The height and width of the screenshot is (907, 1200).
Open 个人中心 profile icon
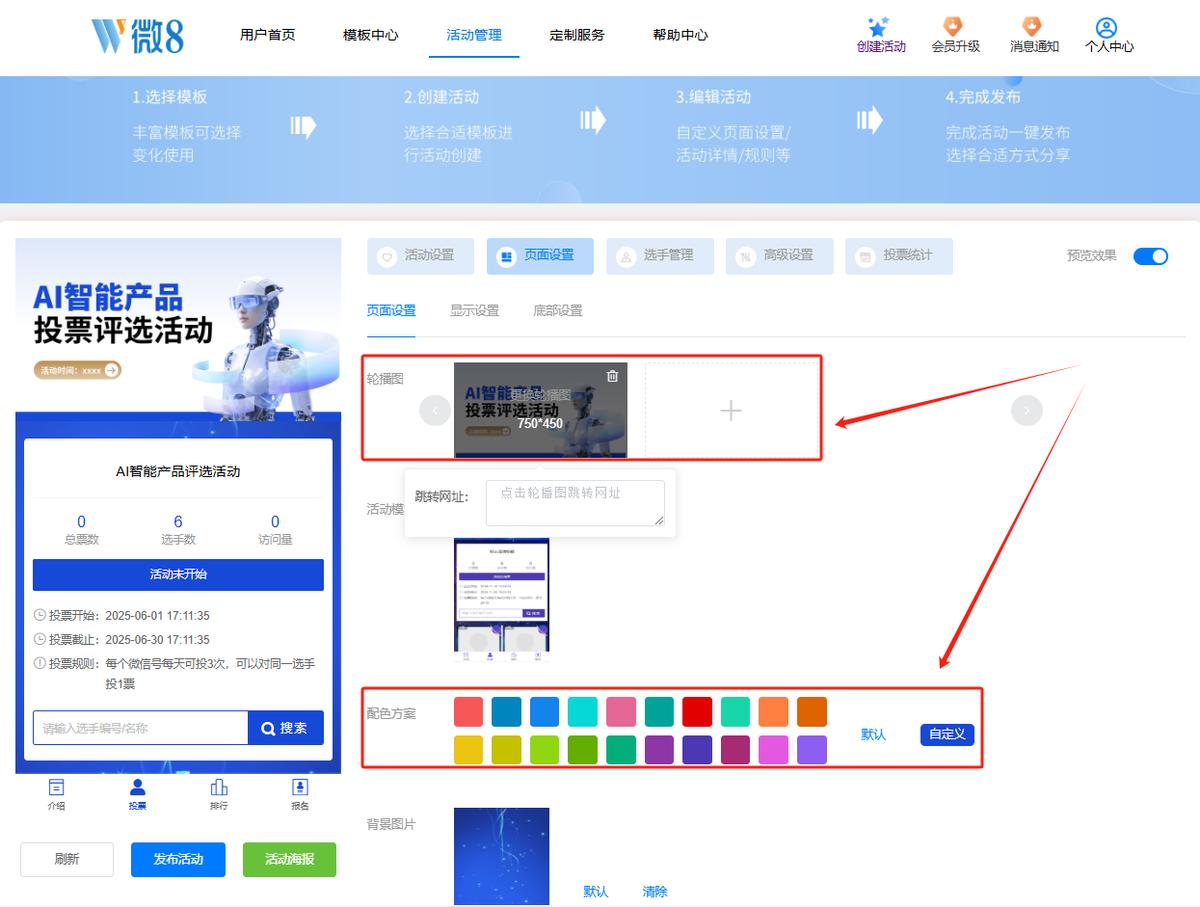pos(1106,27)
